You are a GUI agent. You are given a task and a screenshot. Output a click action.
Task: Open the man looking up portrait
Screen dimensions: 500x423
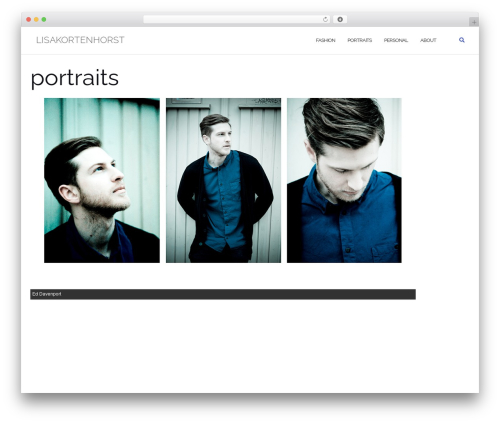click(102, 180)
